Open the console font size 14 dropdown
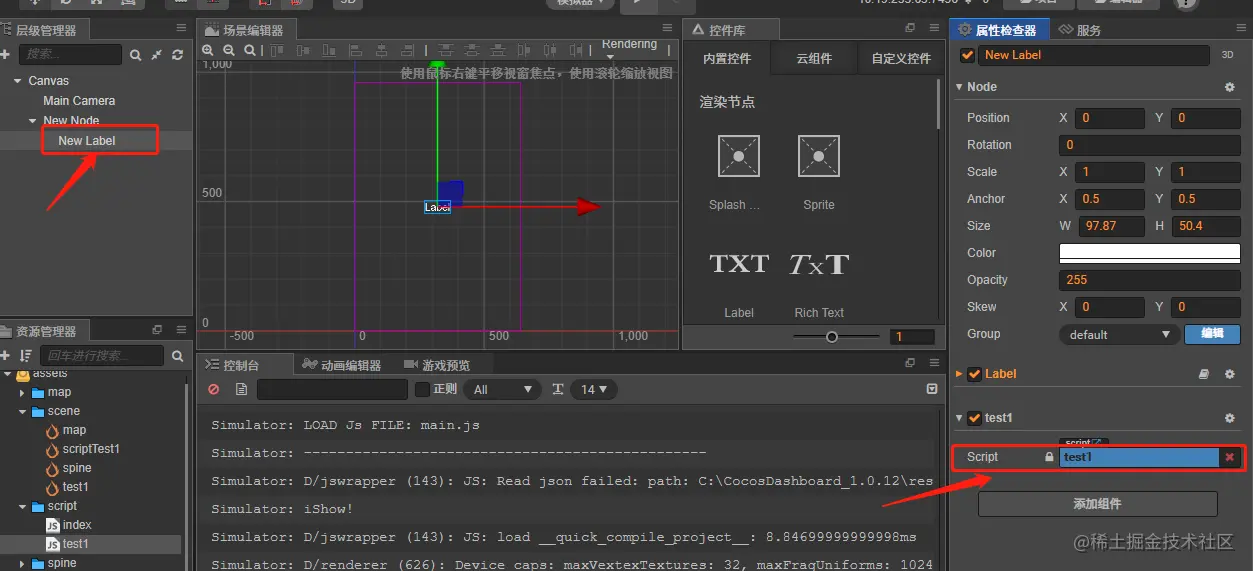The width and height of the screenshot is (1253, 571). [x=593, y=389]
